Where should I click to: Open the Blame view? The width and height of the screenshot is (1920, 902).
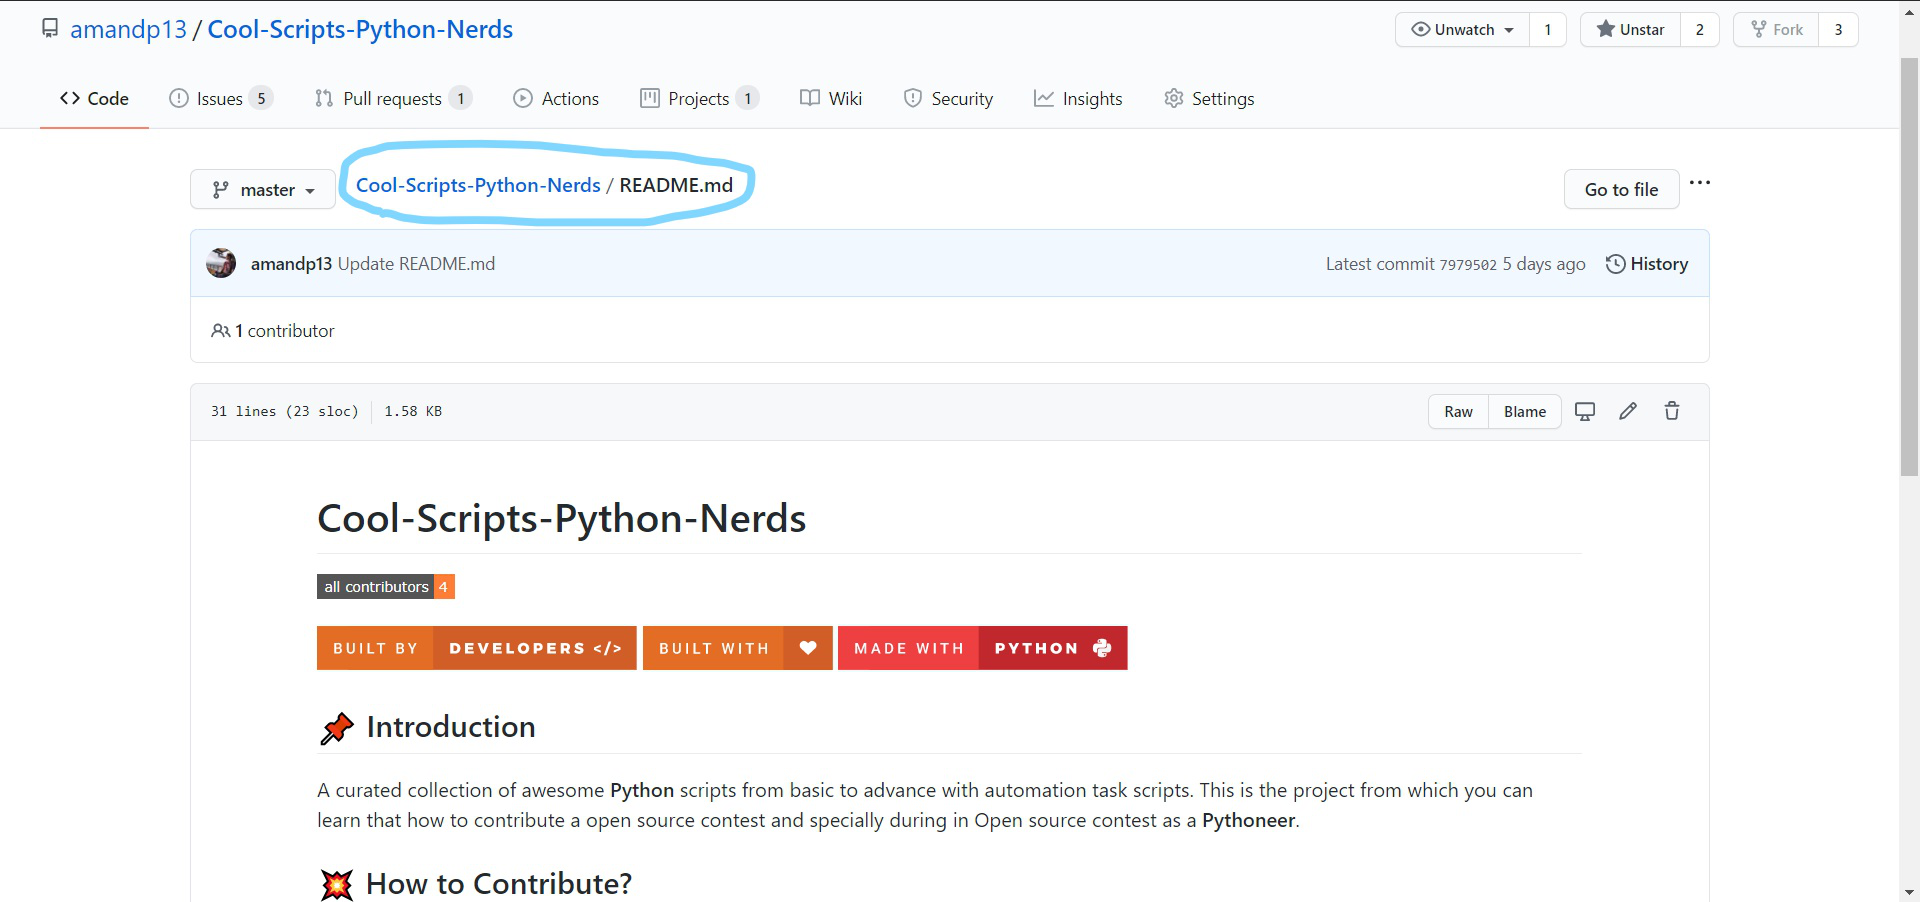(x=1524, y=412)
